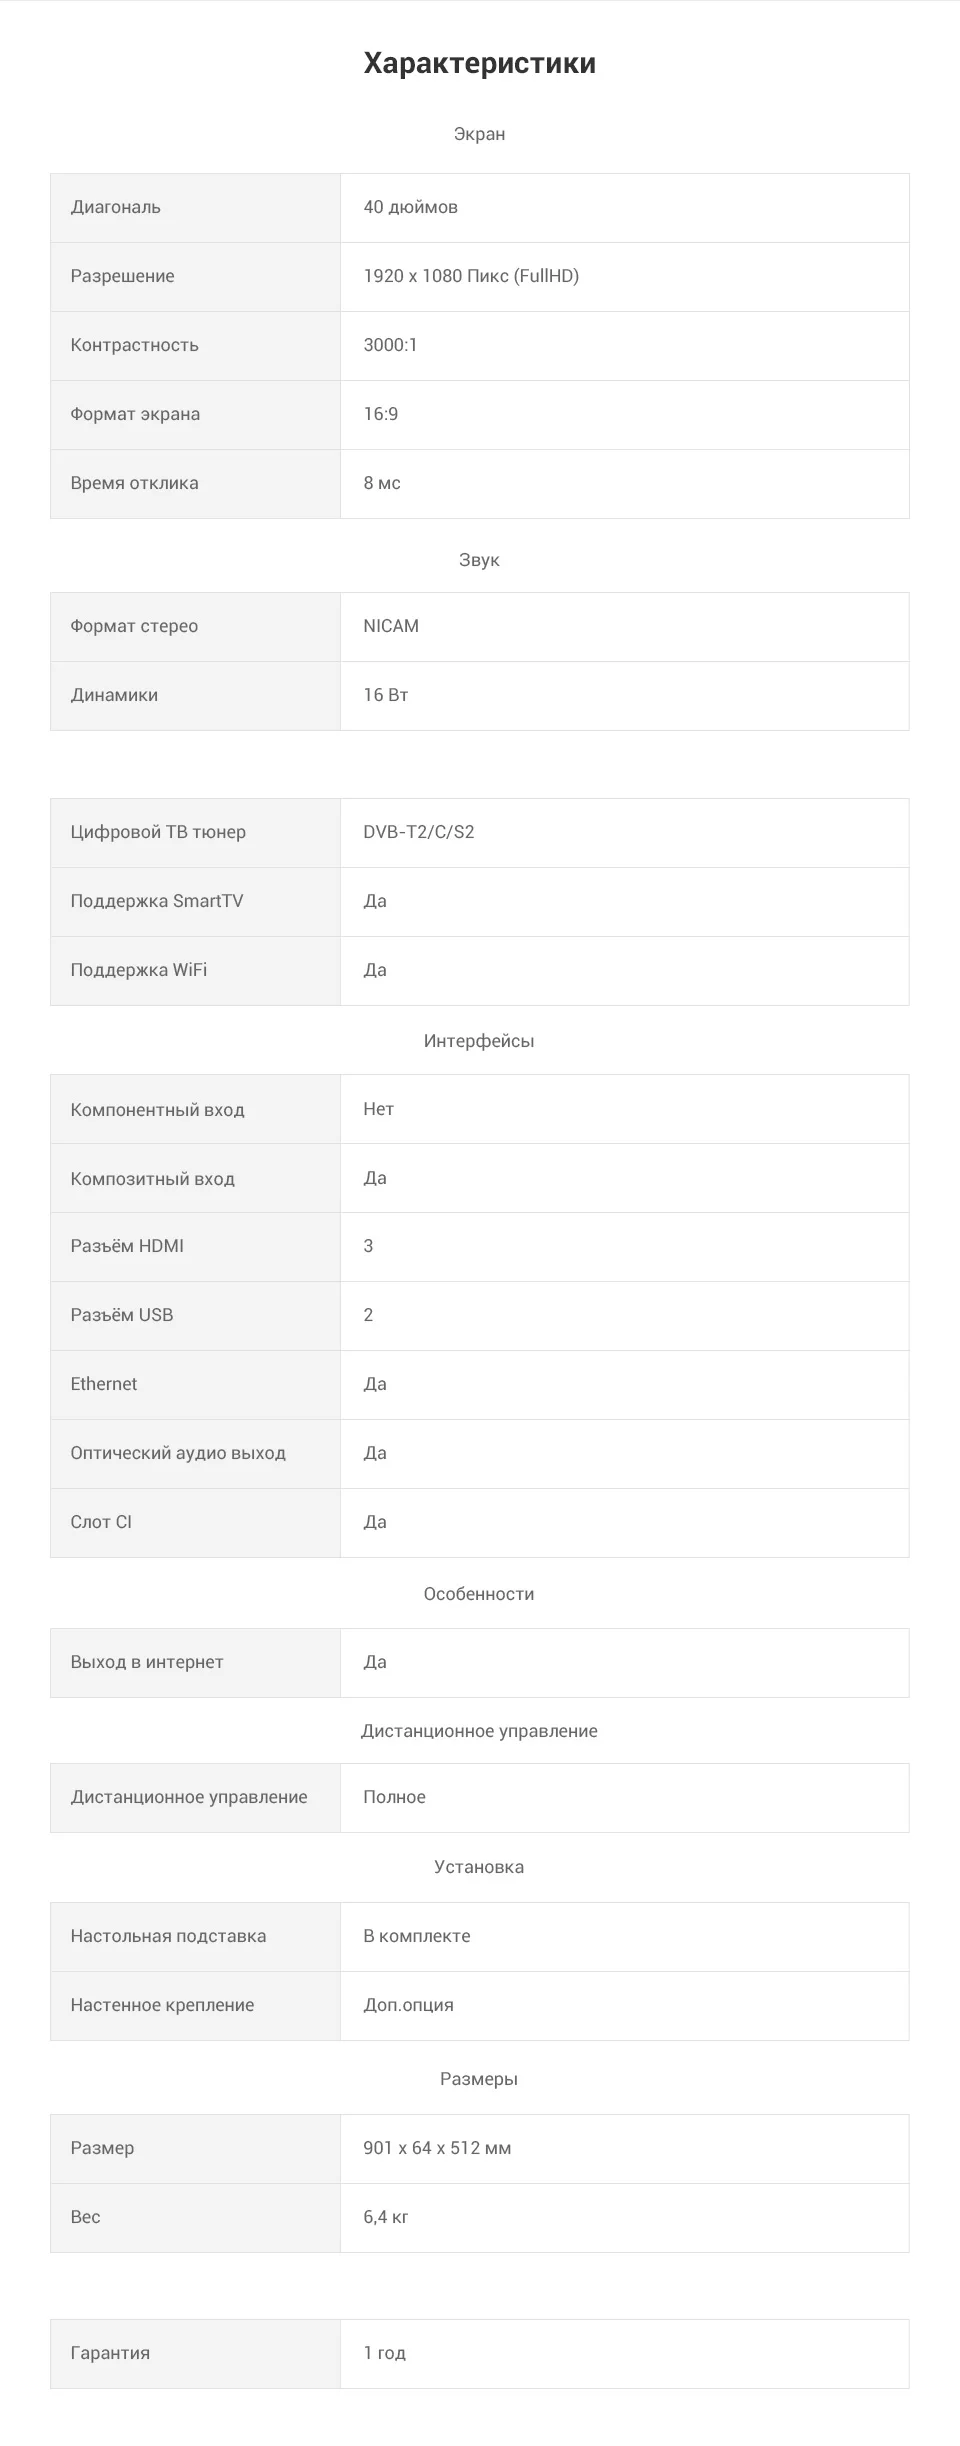
Task: Click the Поддержка SmartTV label
Action: point(157,901)
